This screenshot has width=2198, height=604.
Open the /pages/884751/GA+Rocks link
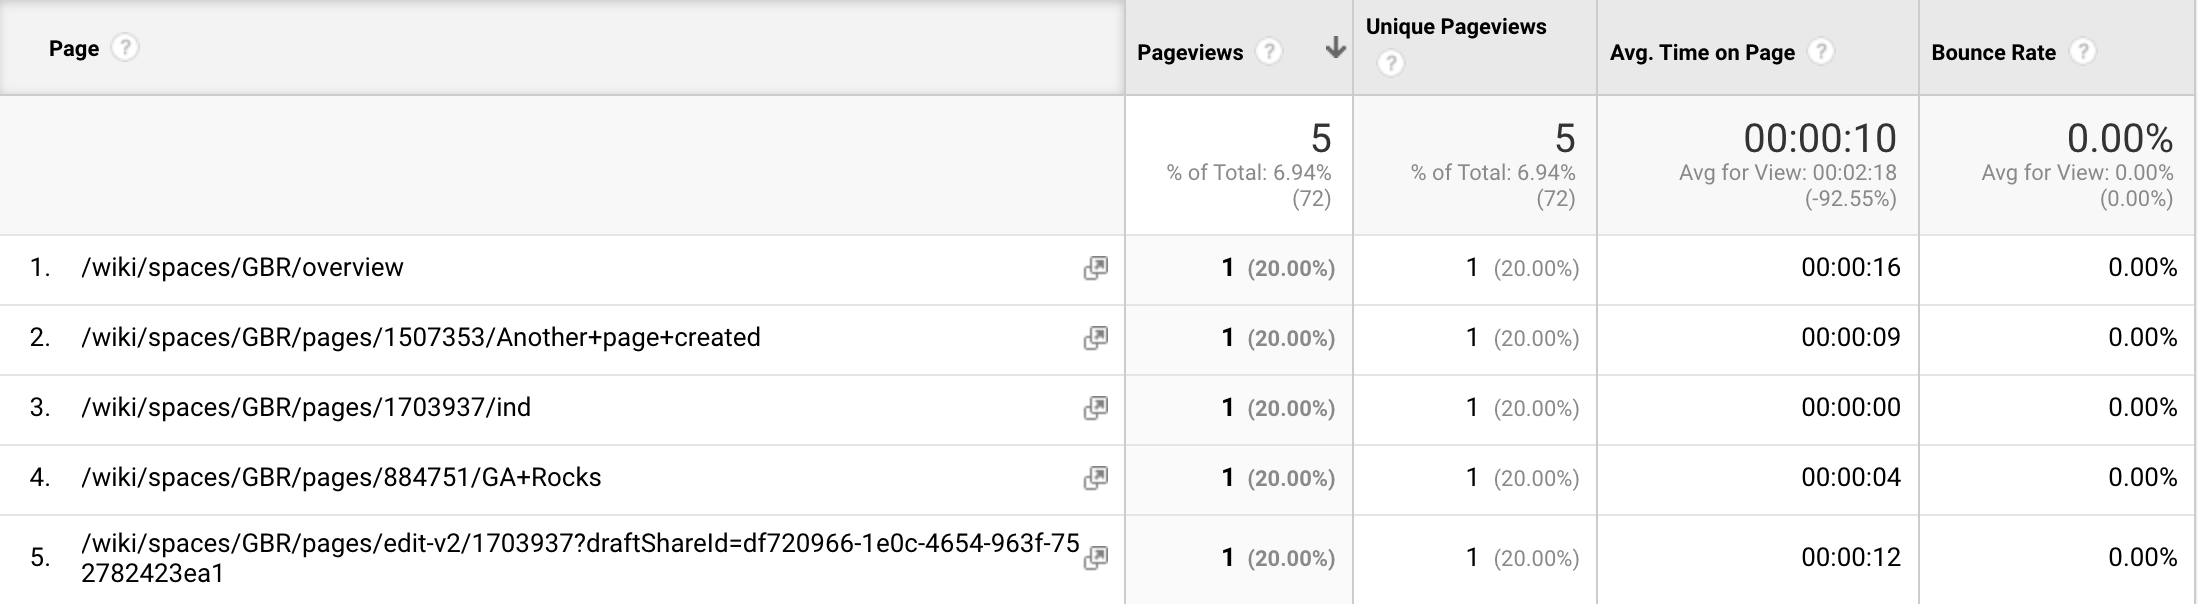[x=341, y=478]
